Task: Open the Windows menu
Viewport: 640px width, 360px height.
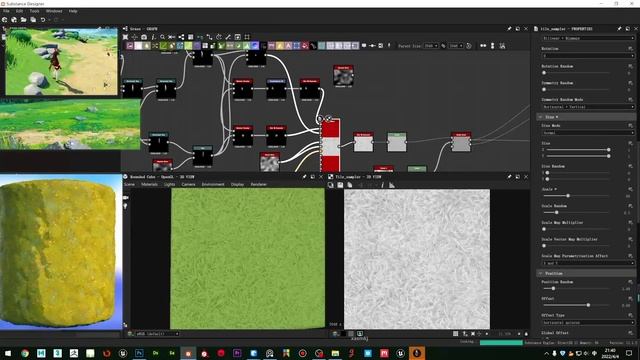Action: [54, 11]
